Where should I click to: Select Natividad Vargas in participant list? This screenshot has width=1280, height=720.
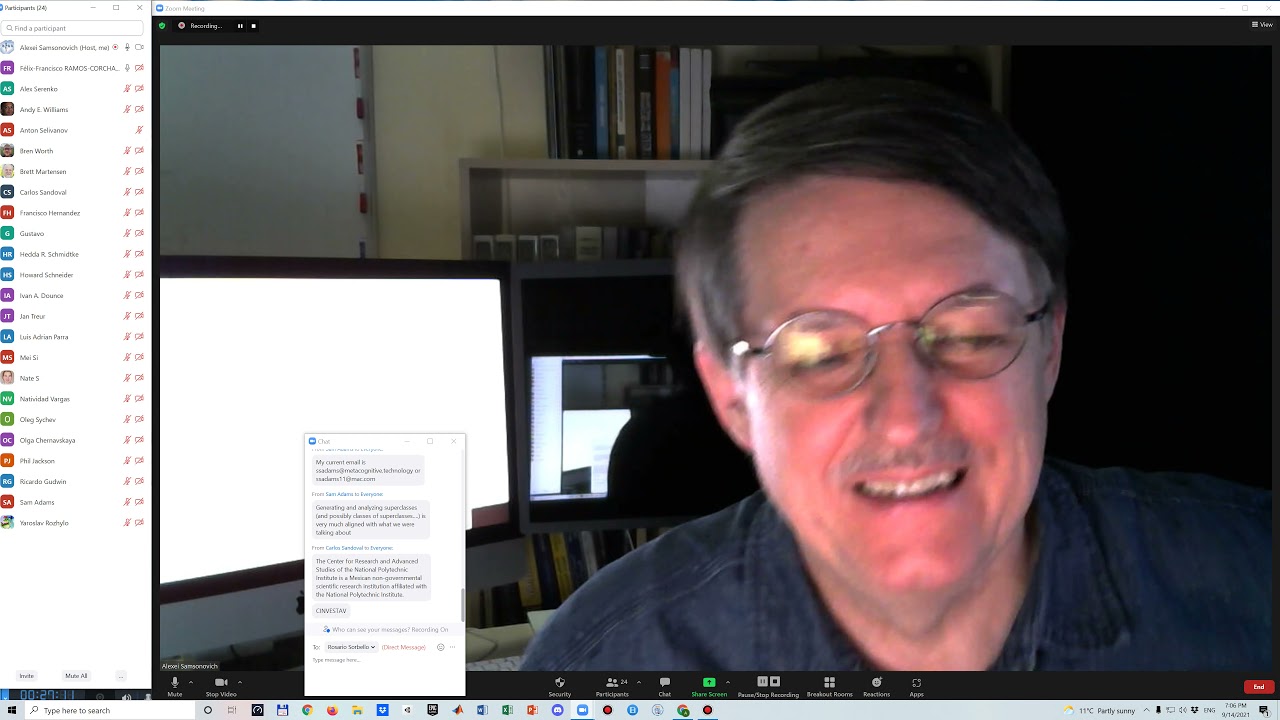[75, 399]
